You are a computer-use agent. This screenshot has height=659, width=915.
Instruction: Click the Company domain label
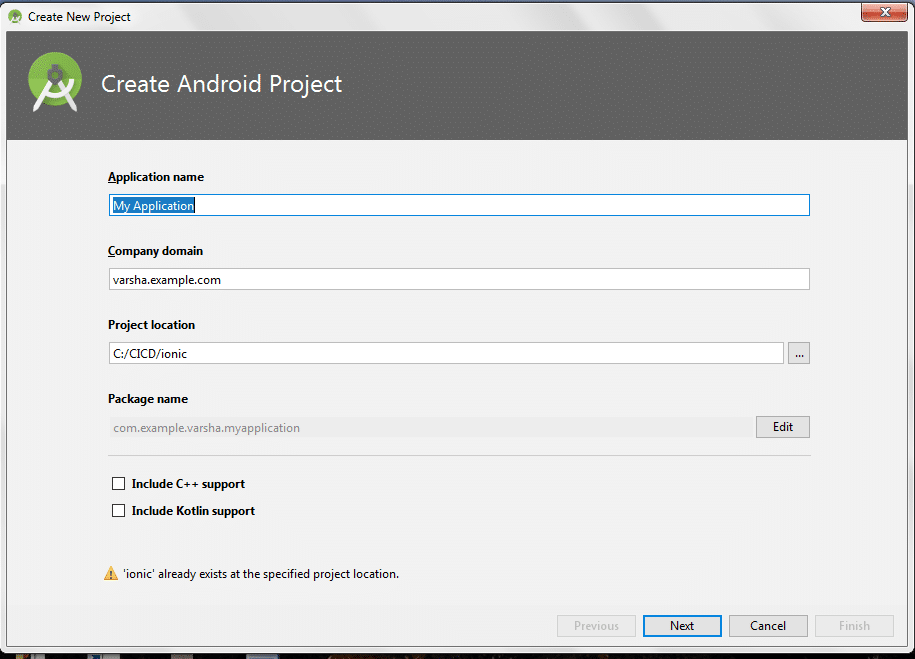click(155, 251)
